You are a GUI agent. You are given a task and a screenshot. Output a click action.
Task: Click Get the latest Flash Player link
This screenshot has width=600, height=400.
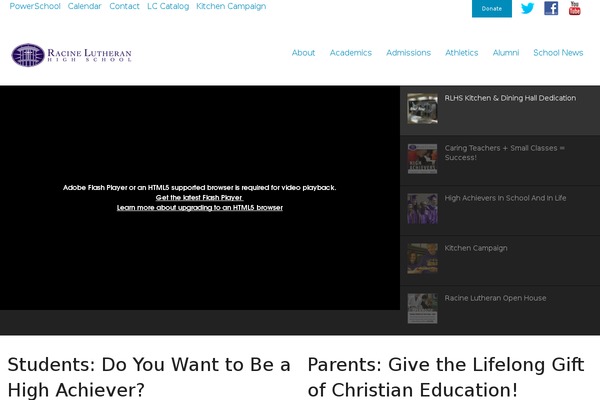point(199,198)
